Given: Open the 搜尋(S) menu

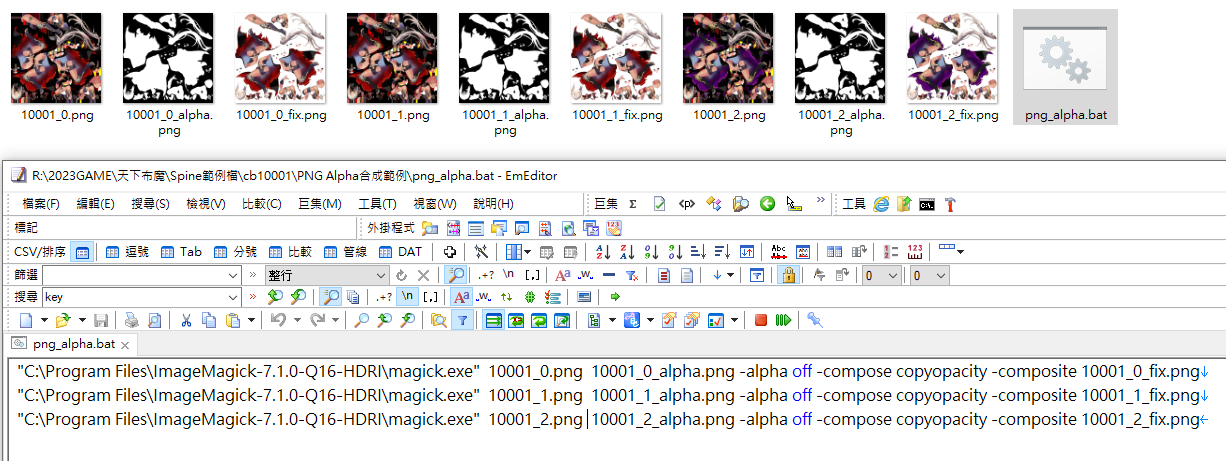Looking at the screenshot, I should [150, 204].
